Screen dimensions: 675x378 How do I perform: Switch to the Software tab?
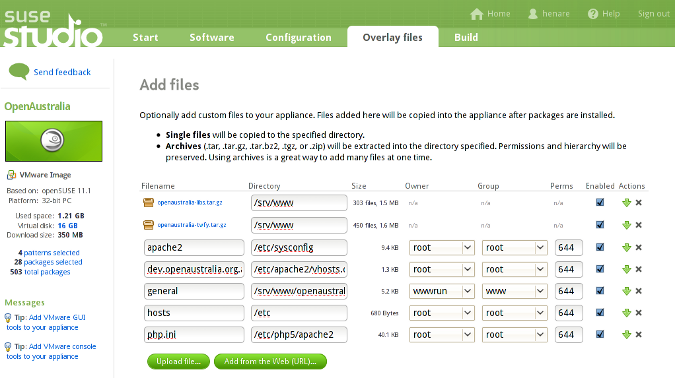212,37
